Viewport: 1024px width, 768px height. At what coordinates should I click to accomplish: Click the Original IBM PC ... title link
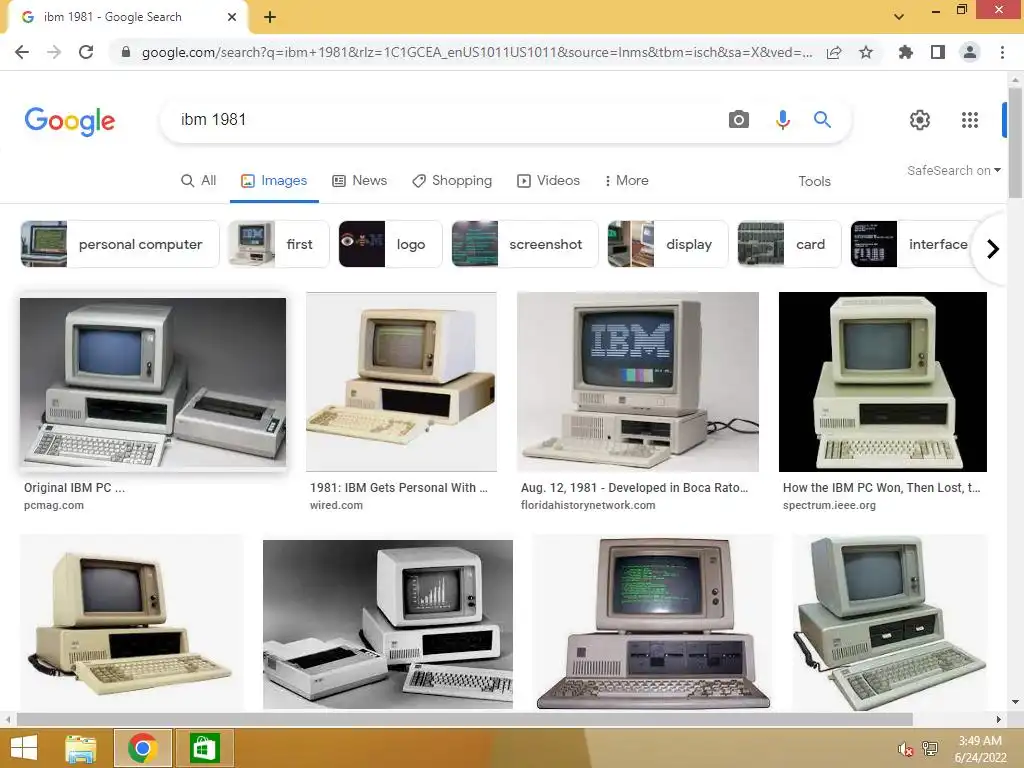click(x=74, y=488)
